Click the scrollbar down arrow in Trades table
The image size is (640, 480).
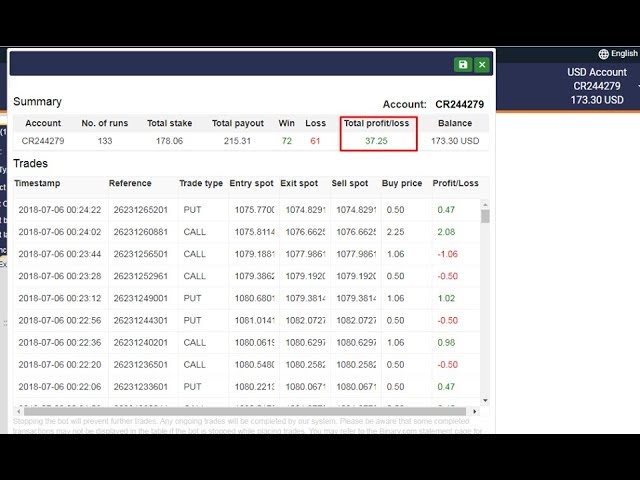pyautogui.click(x=485, y=400)
